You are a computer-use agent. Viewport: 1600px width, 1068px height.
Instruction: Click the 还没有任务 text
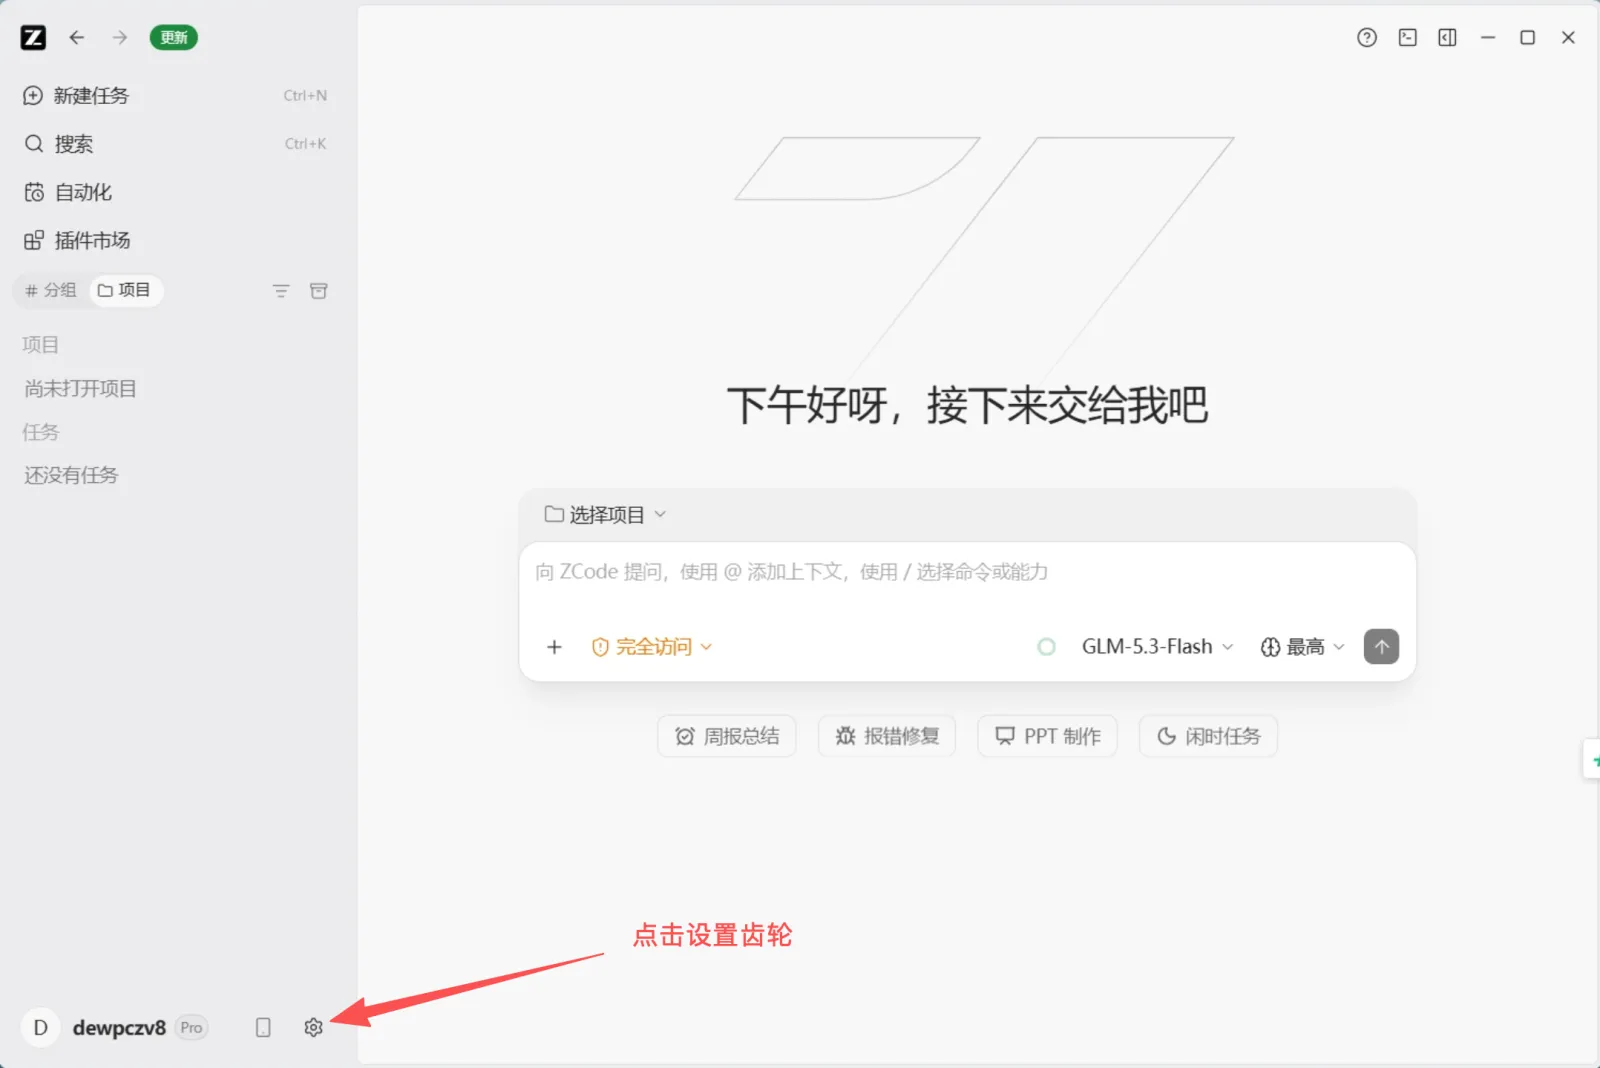[71, 476]
